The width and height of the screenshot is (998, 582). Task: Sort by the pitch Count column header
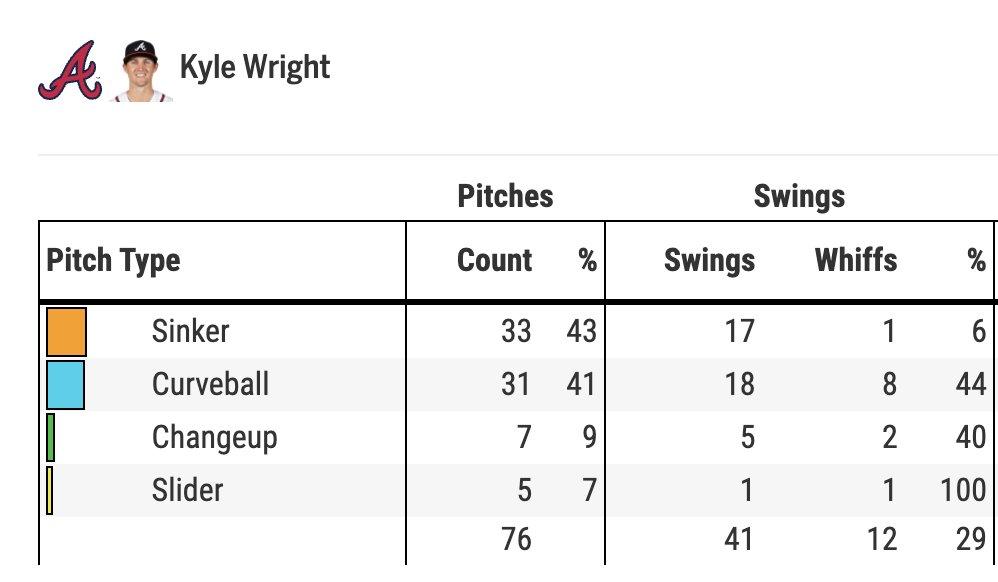click(x=494, y=261)
